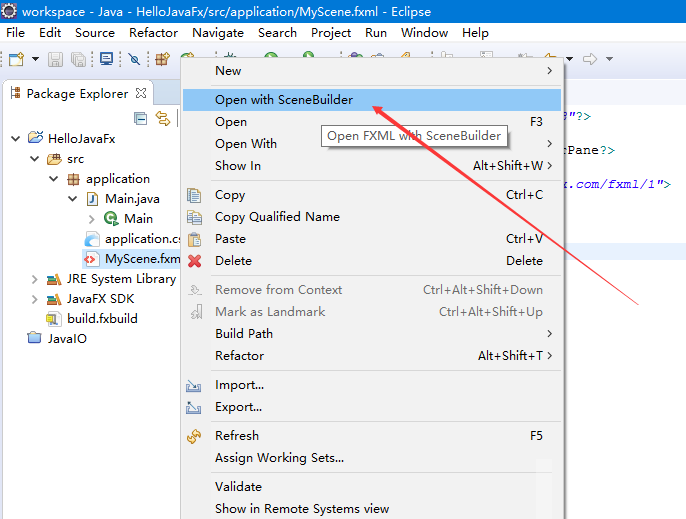This screenshot has height=519, width=686.
Task: Click the Collapse All icon
Action: point(140,119)
